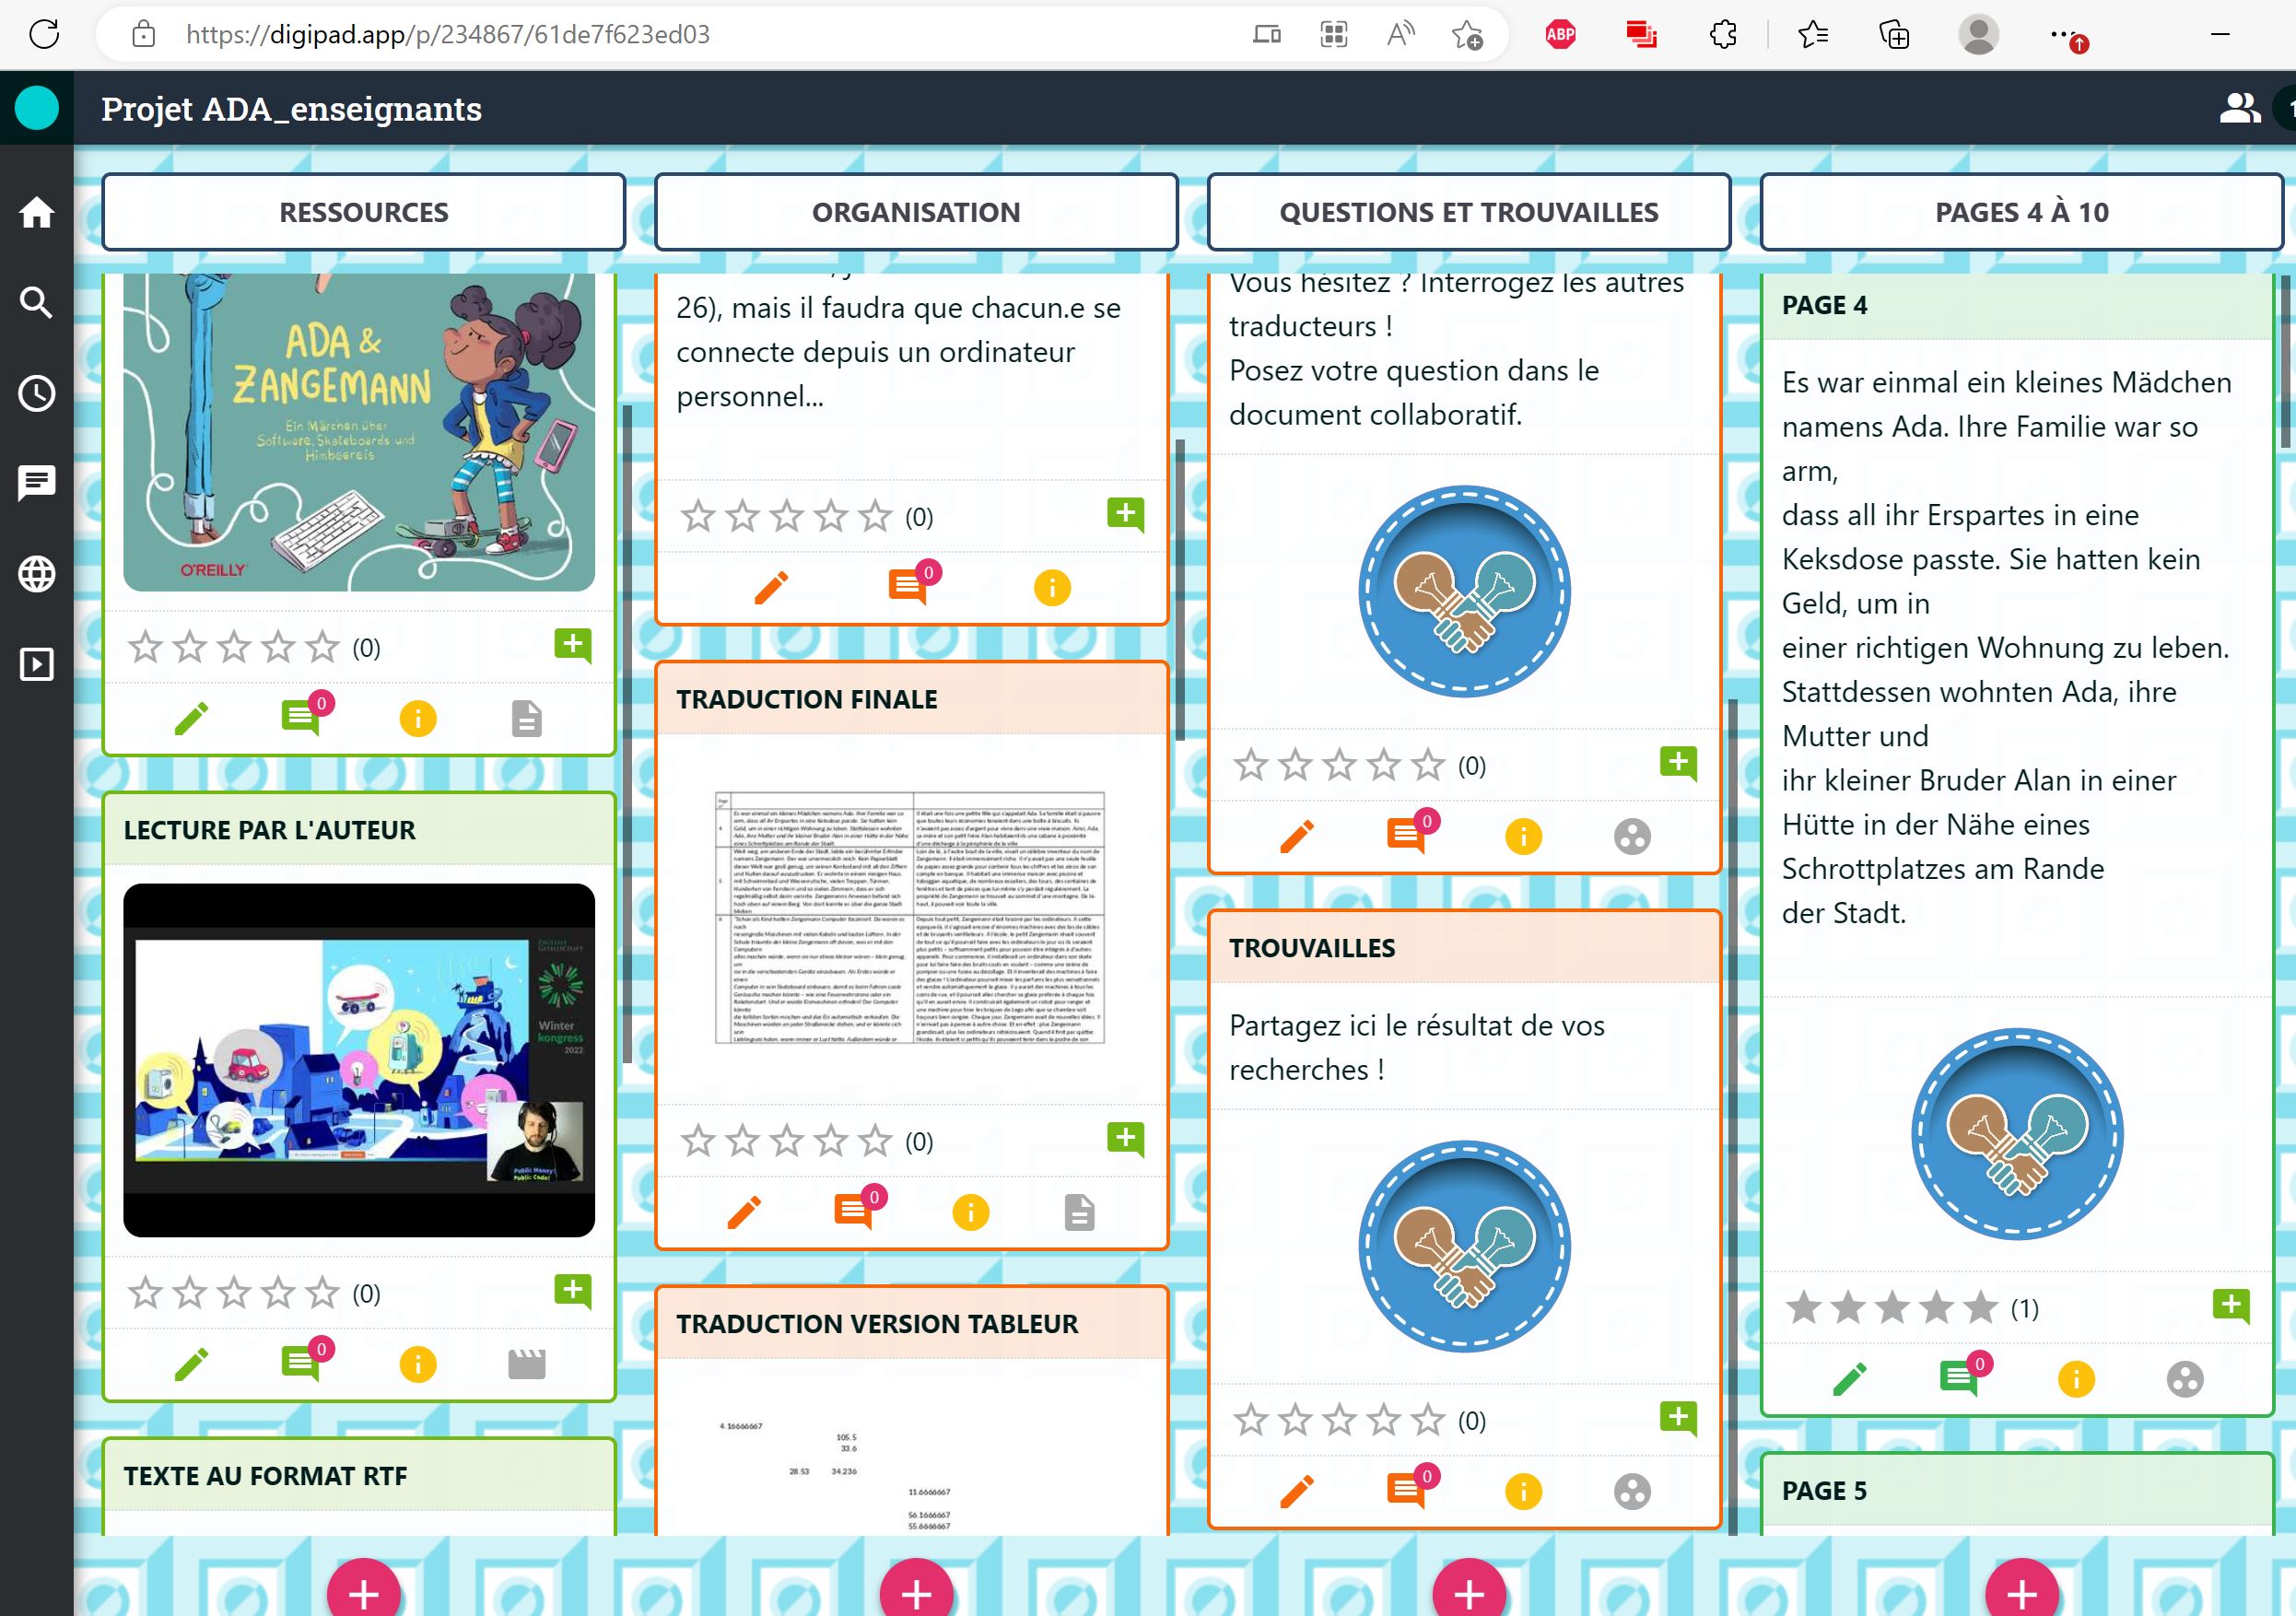Click the search magnifier in sidebar
2296x1616 pixels.
pos(37,302)
